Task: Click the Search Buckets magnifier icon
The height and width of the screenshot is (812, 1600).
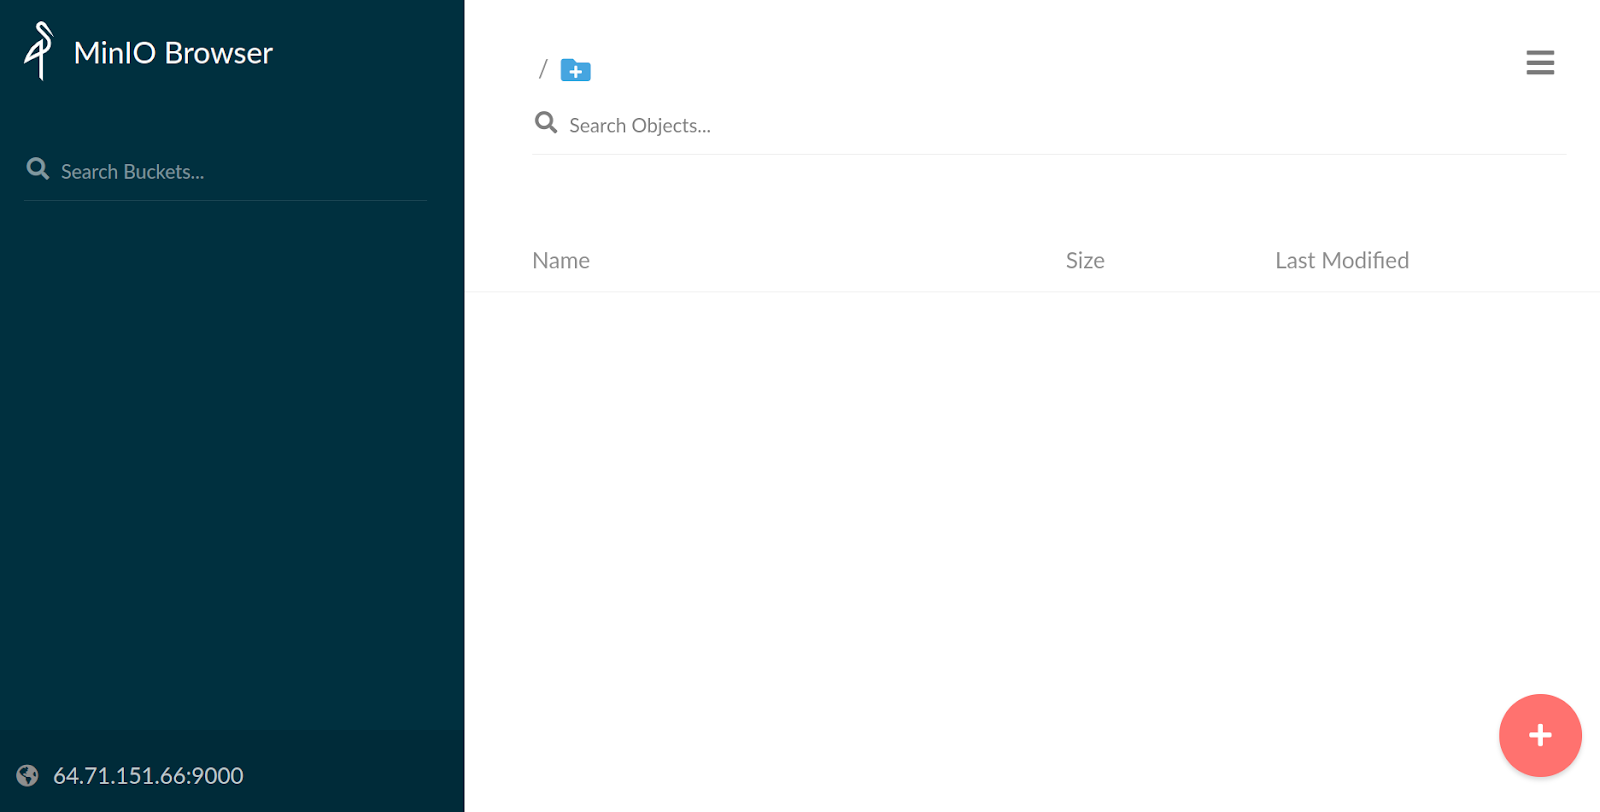Action: (38, 169)
